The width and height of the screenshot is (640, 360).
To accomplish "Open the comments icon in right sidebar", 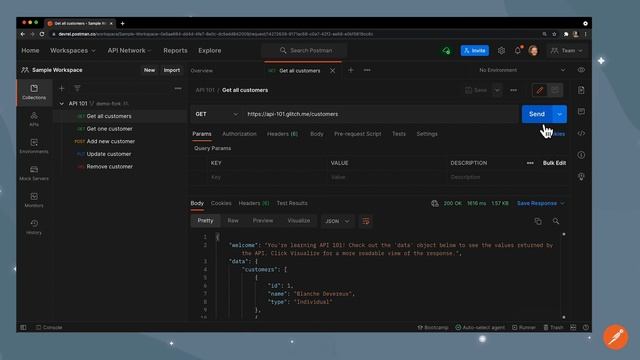I will tap(581, 111).
